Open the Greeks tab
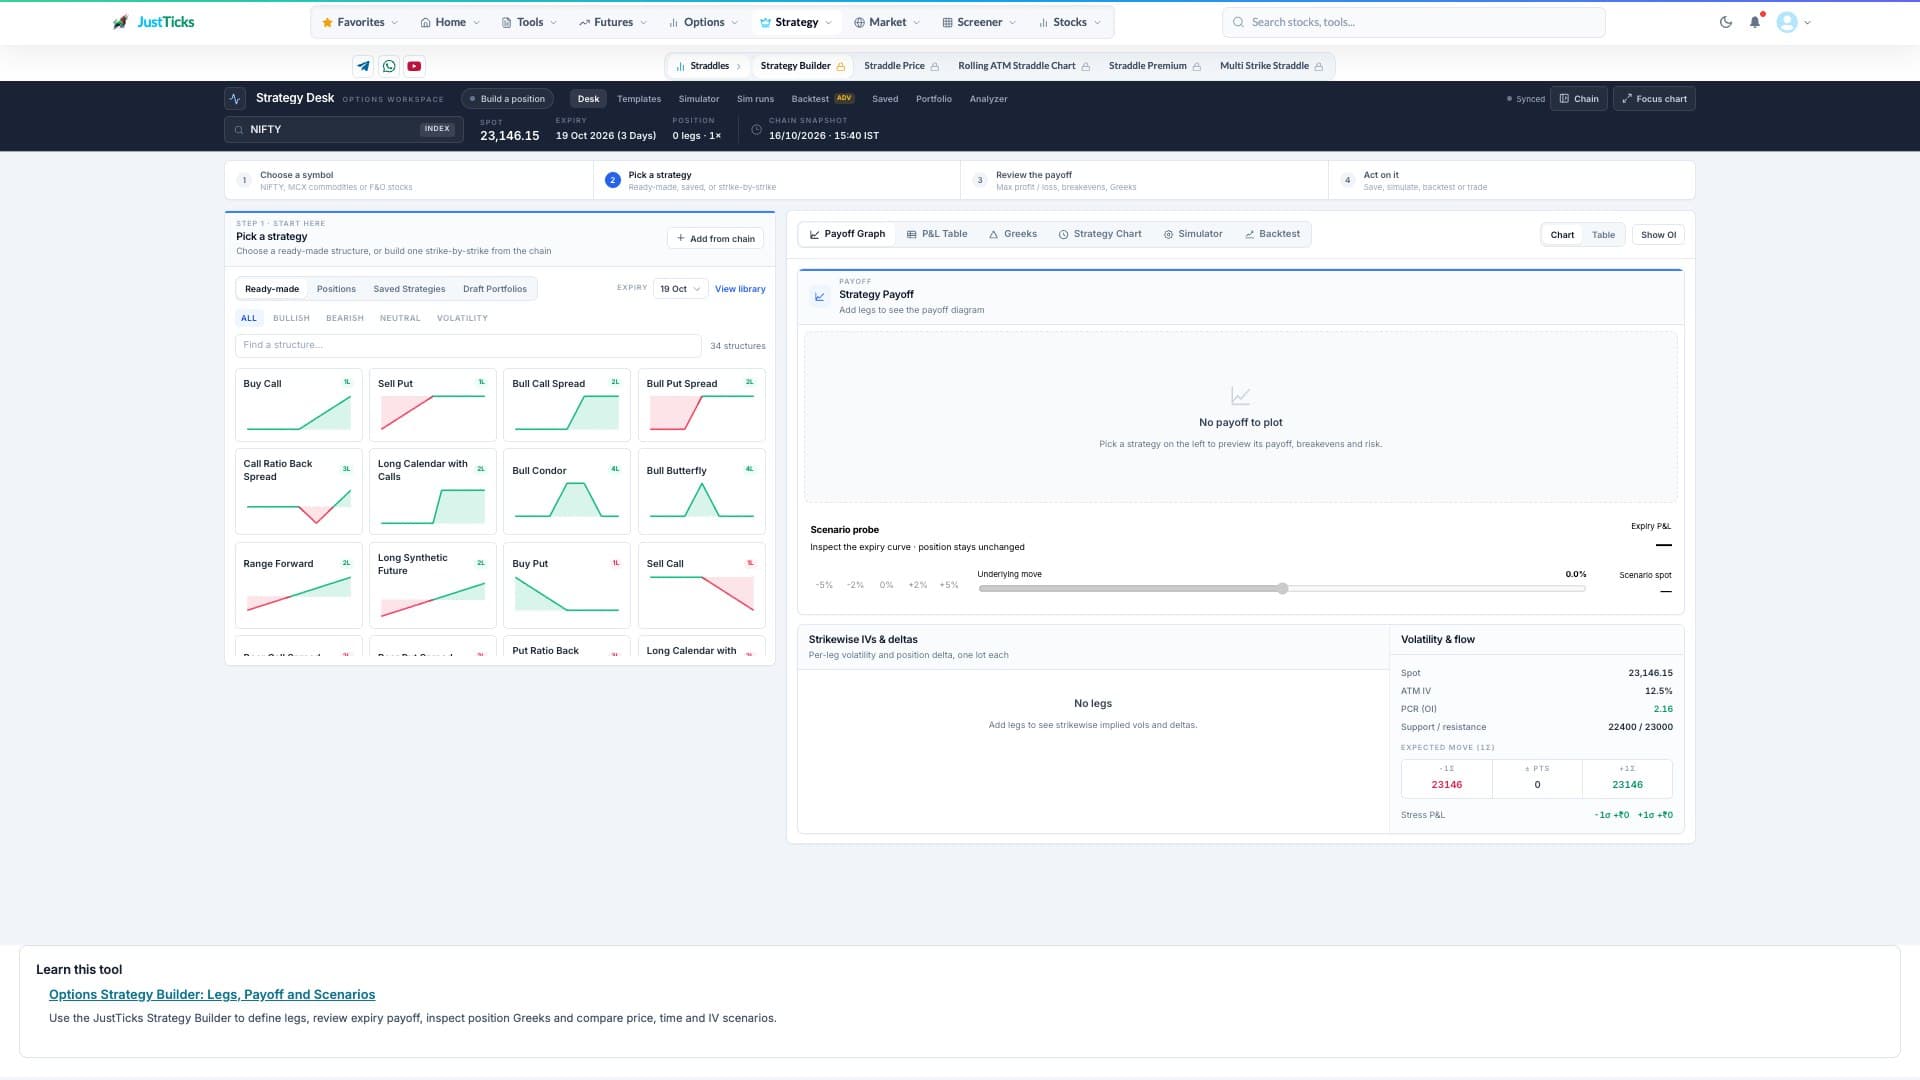1920x1080 pixels. (1012, 234)
